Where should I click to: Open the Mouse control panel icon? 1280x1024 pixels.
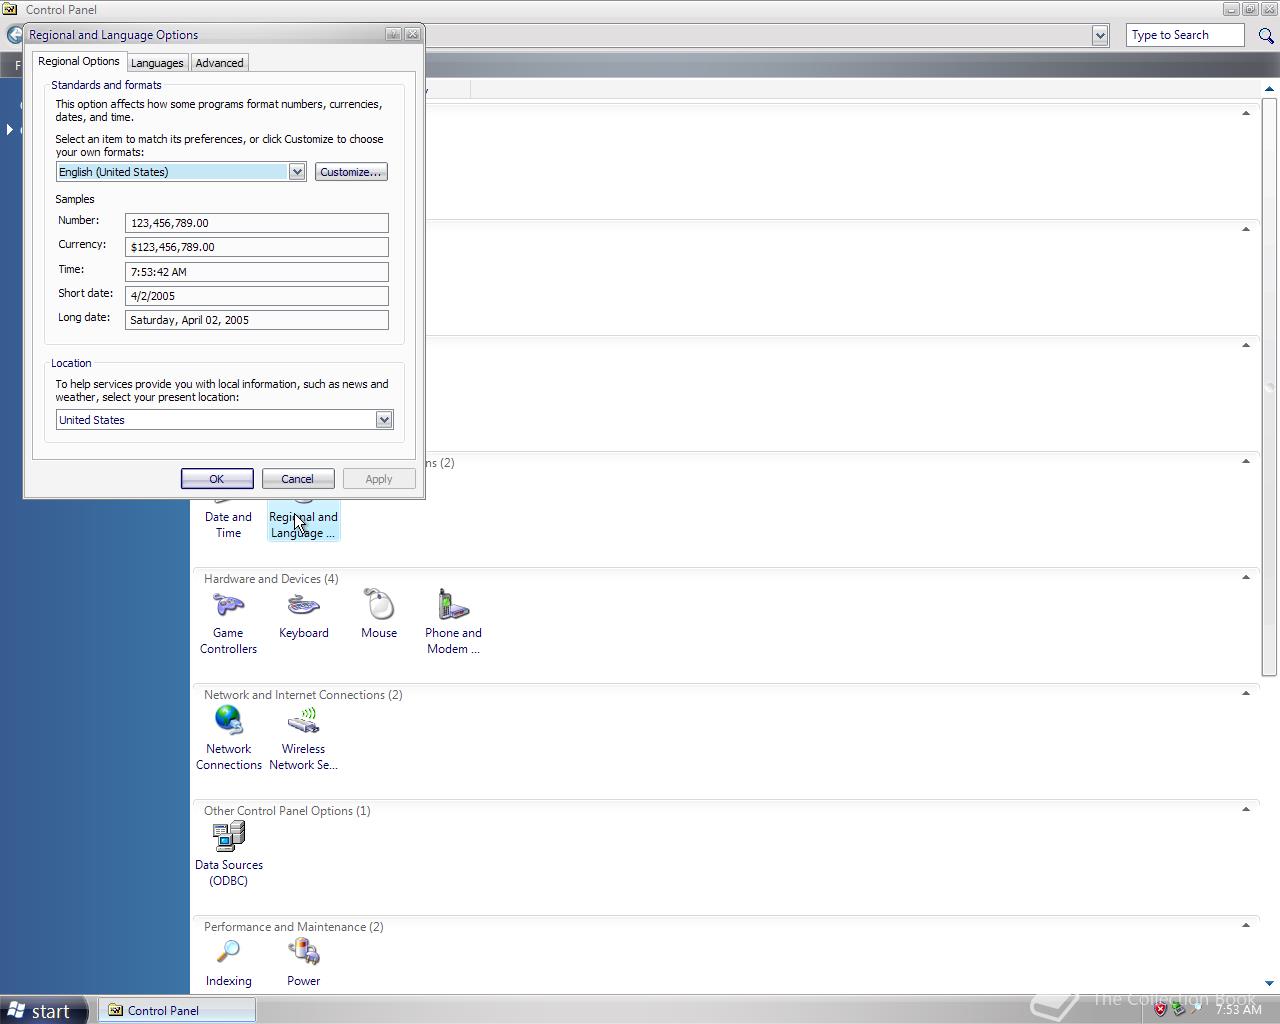[x=379, y=614]
